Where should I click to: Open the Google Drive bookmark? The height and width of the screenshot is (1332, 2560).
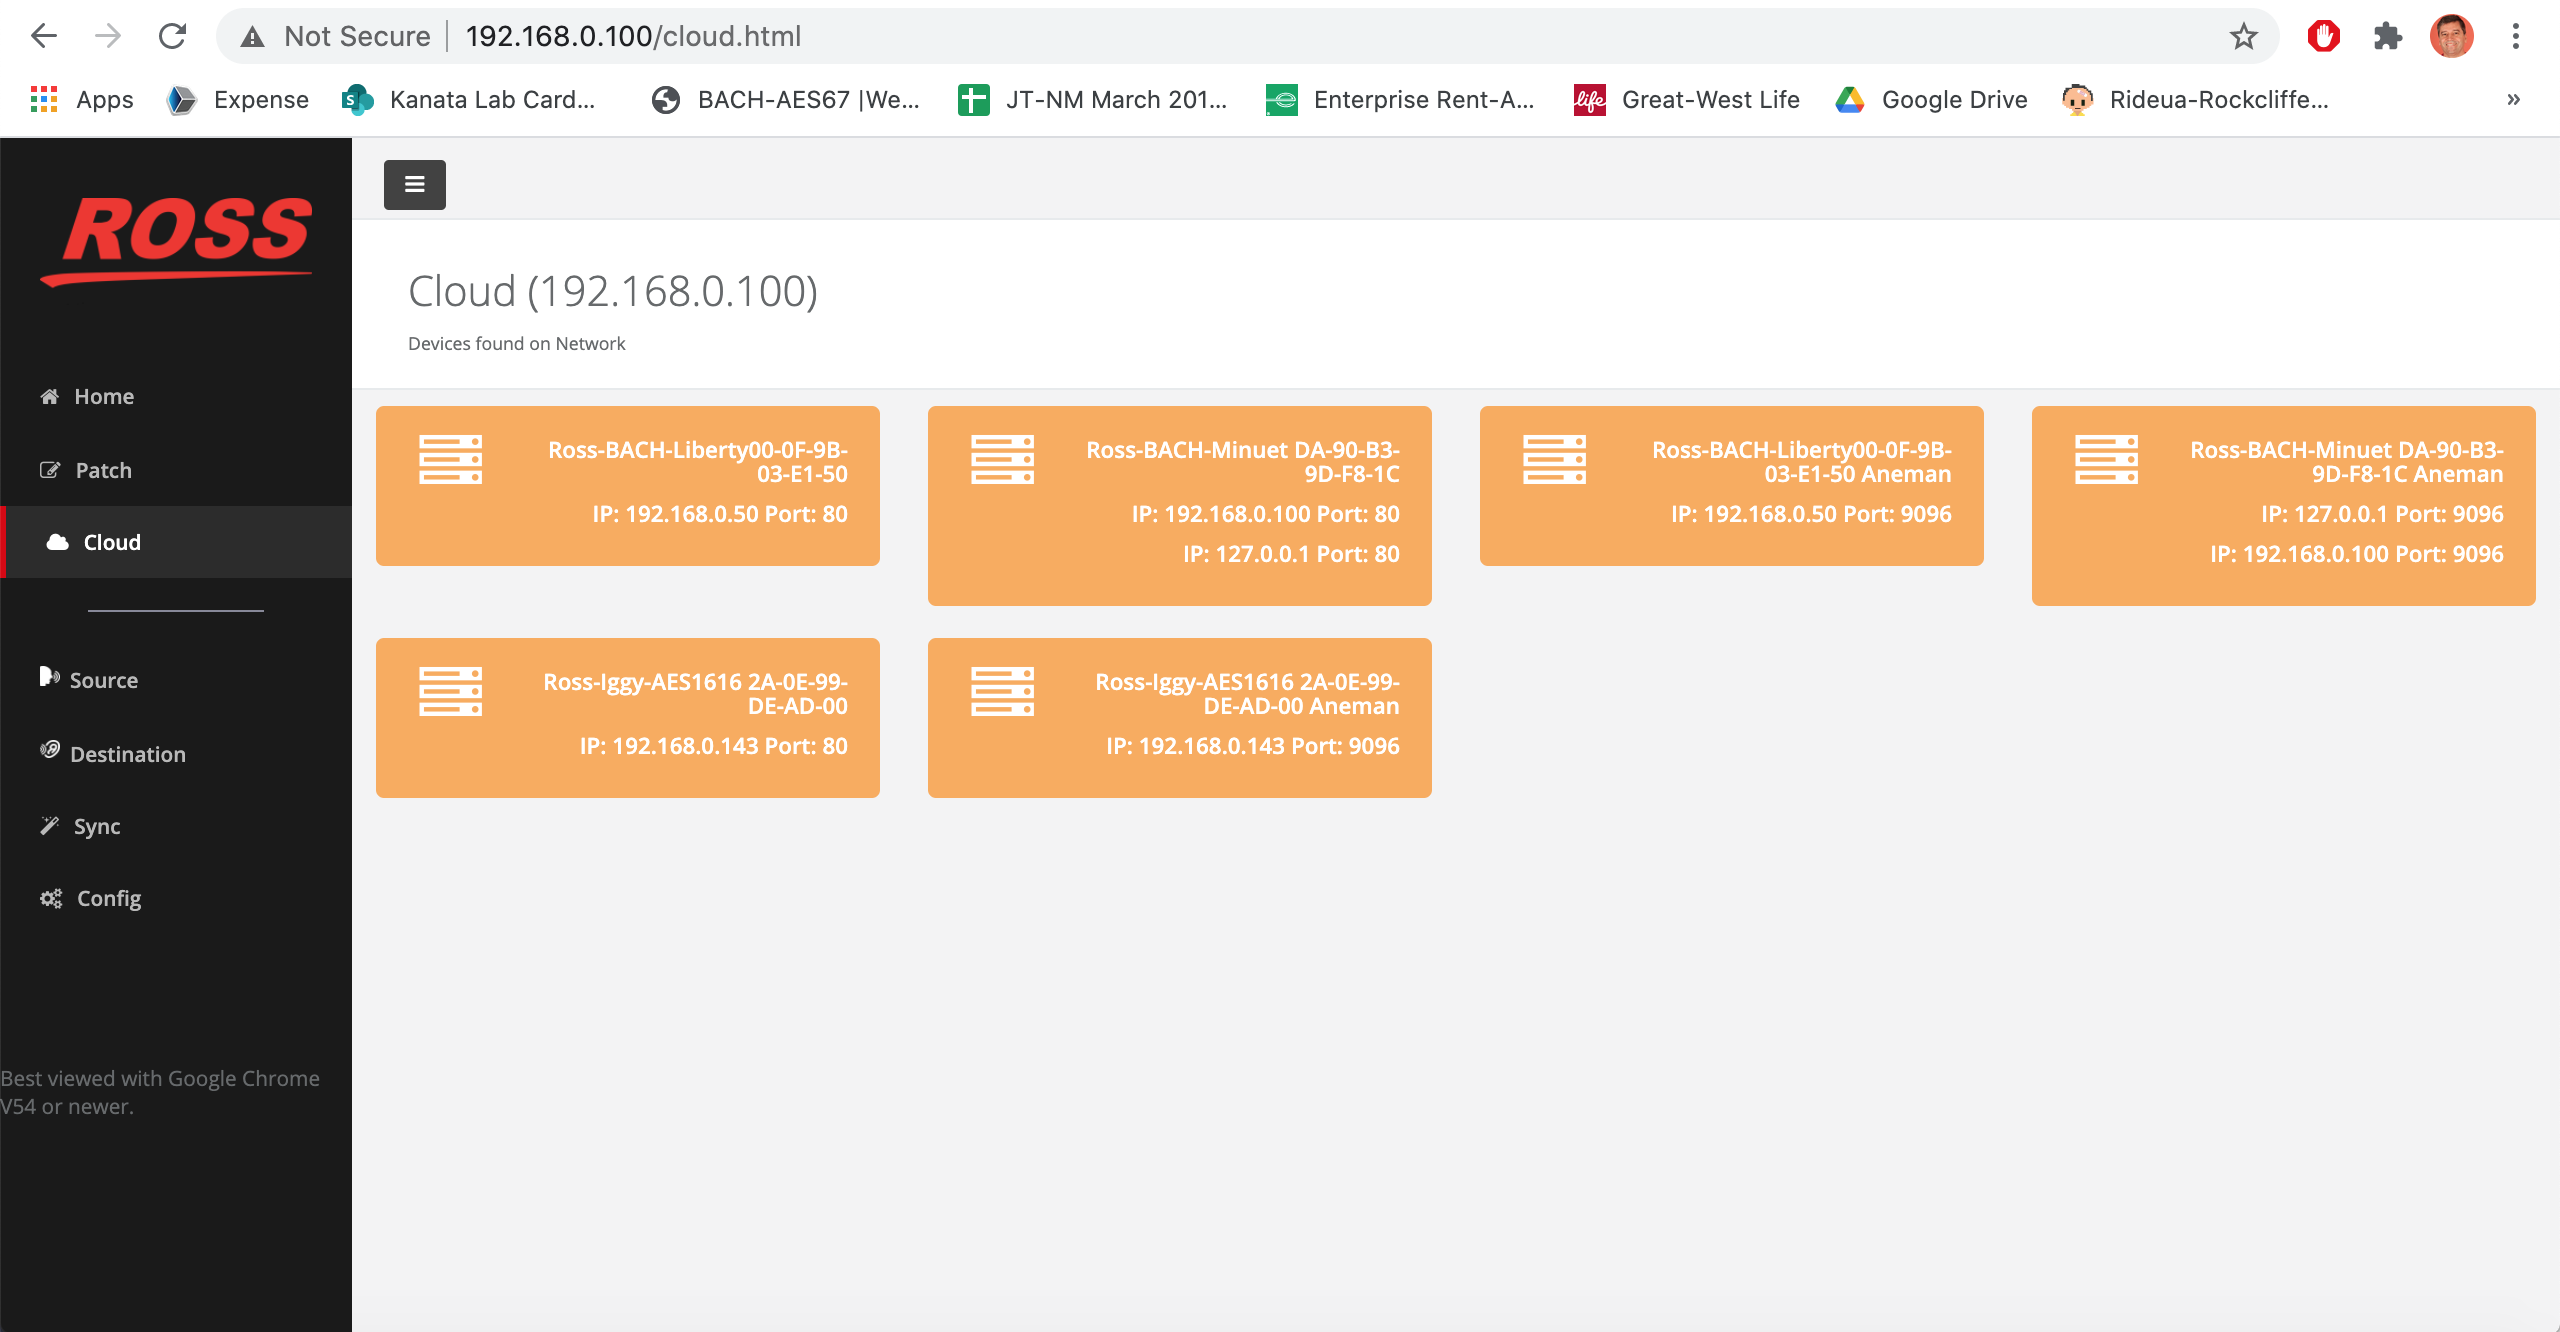point(1932,99)
